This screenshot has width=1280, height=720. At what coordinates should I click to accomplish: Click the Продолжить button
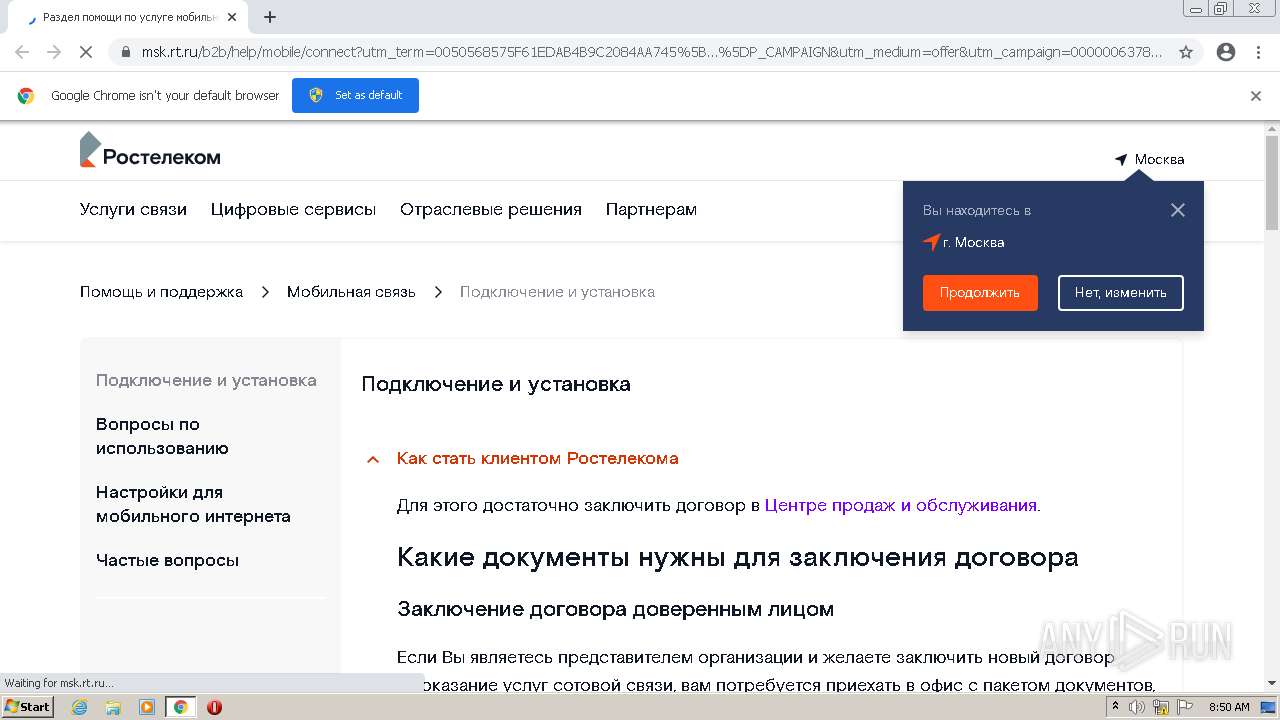point(980,293)
